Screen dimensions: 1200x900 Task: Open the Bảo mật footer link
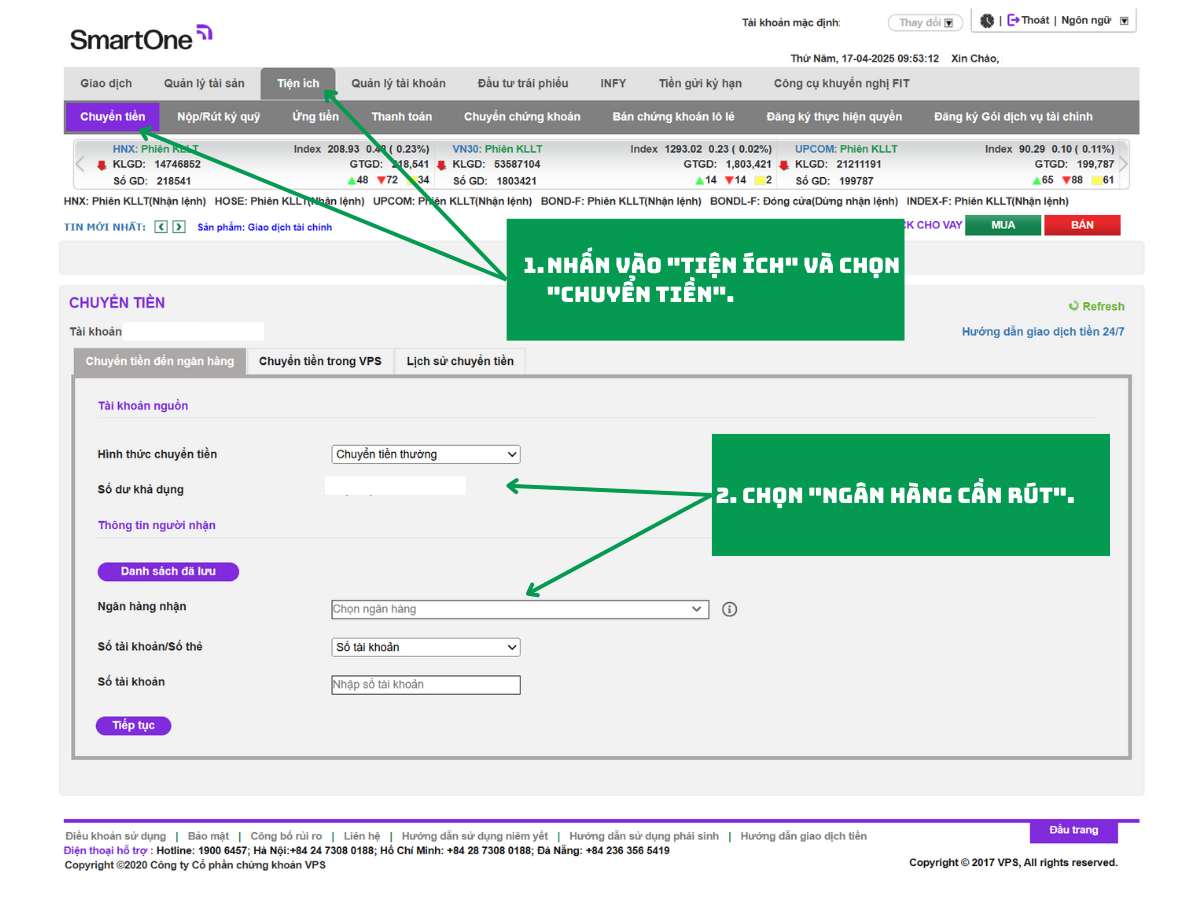click(208, 836)
